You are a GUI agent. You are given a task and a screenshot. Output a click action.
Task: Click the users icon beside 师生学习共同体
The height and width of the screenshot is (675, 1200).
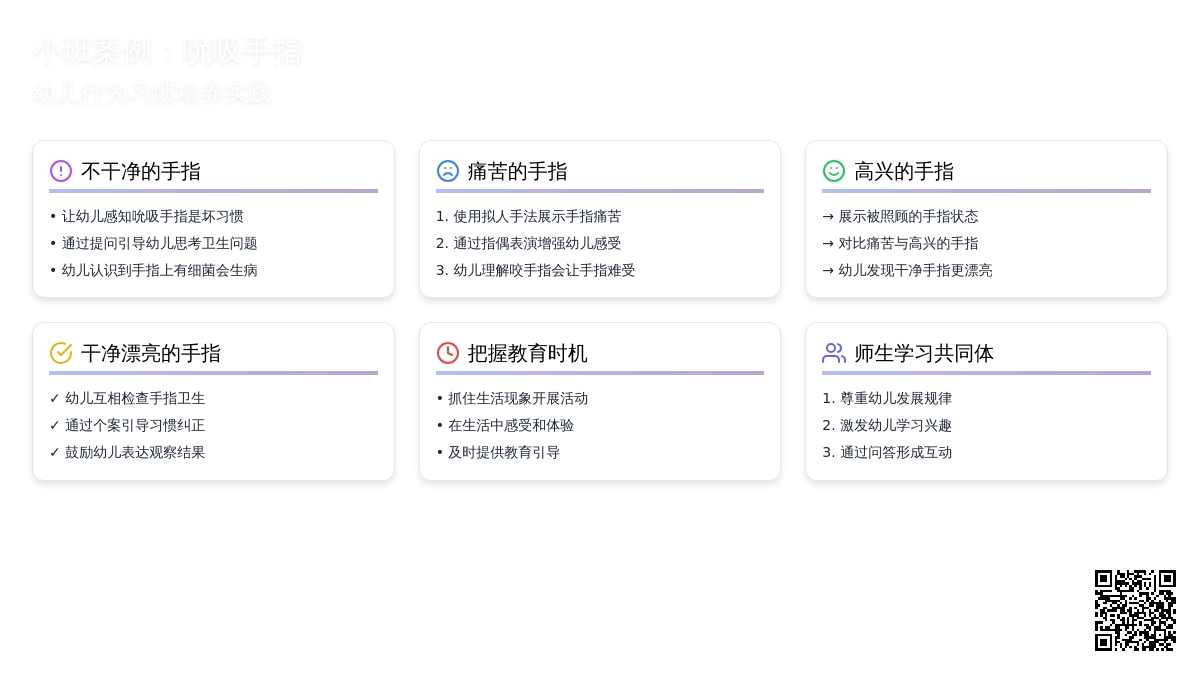pyautogui.click(x=834, y=353)
